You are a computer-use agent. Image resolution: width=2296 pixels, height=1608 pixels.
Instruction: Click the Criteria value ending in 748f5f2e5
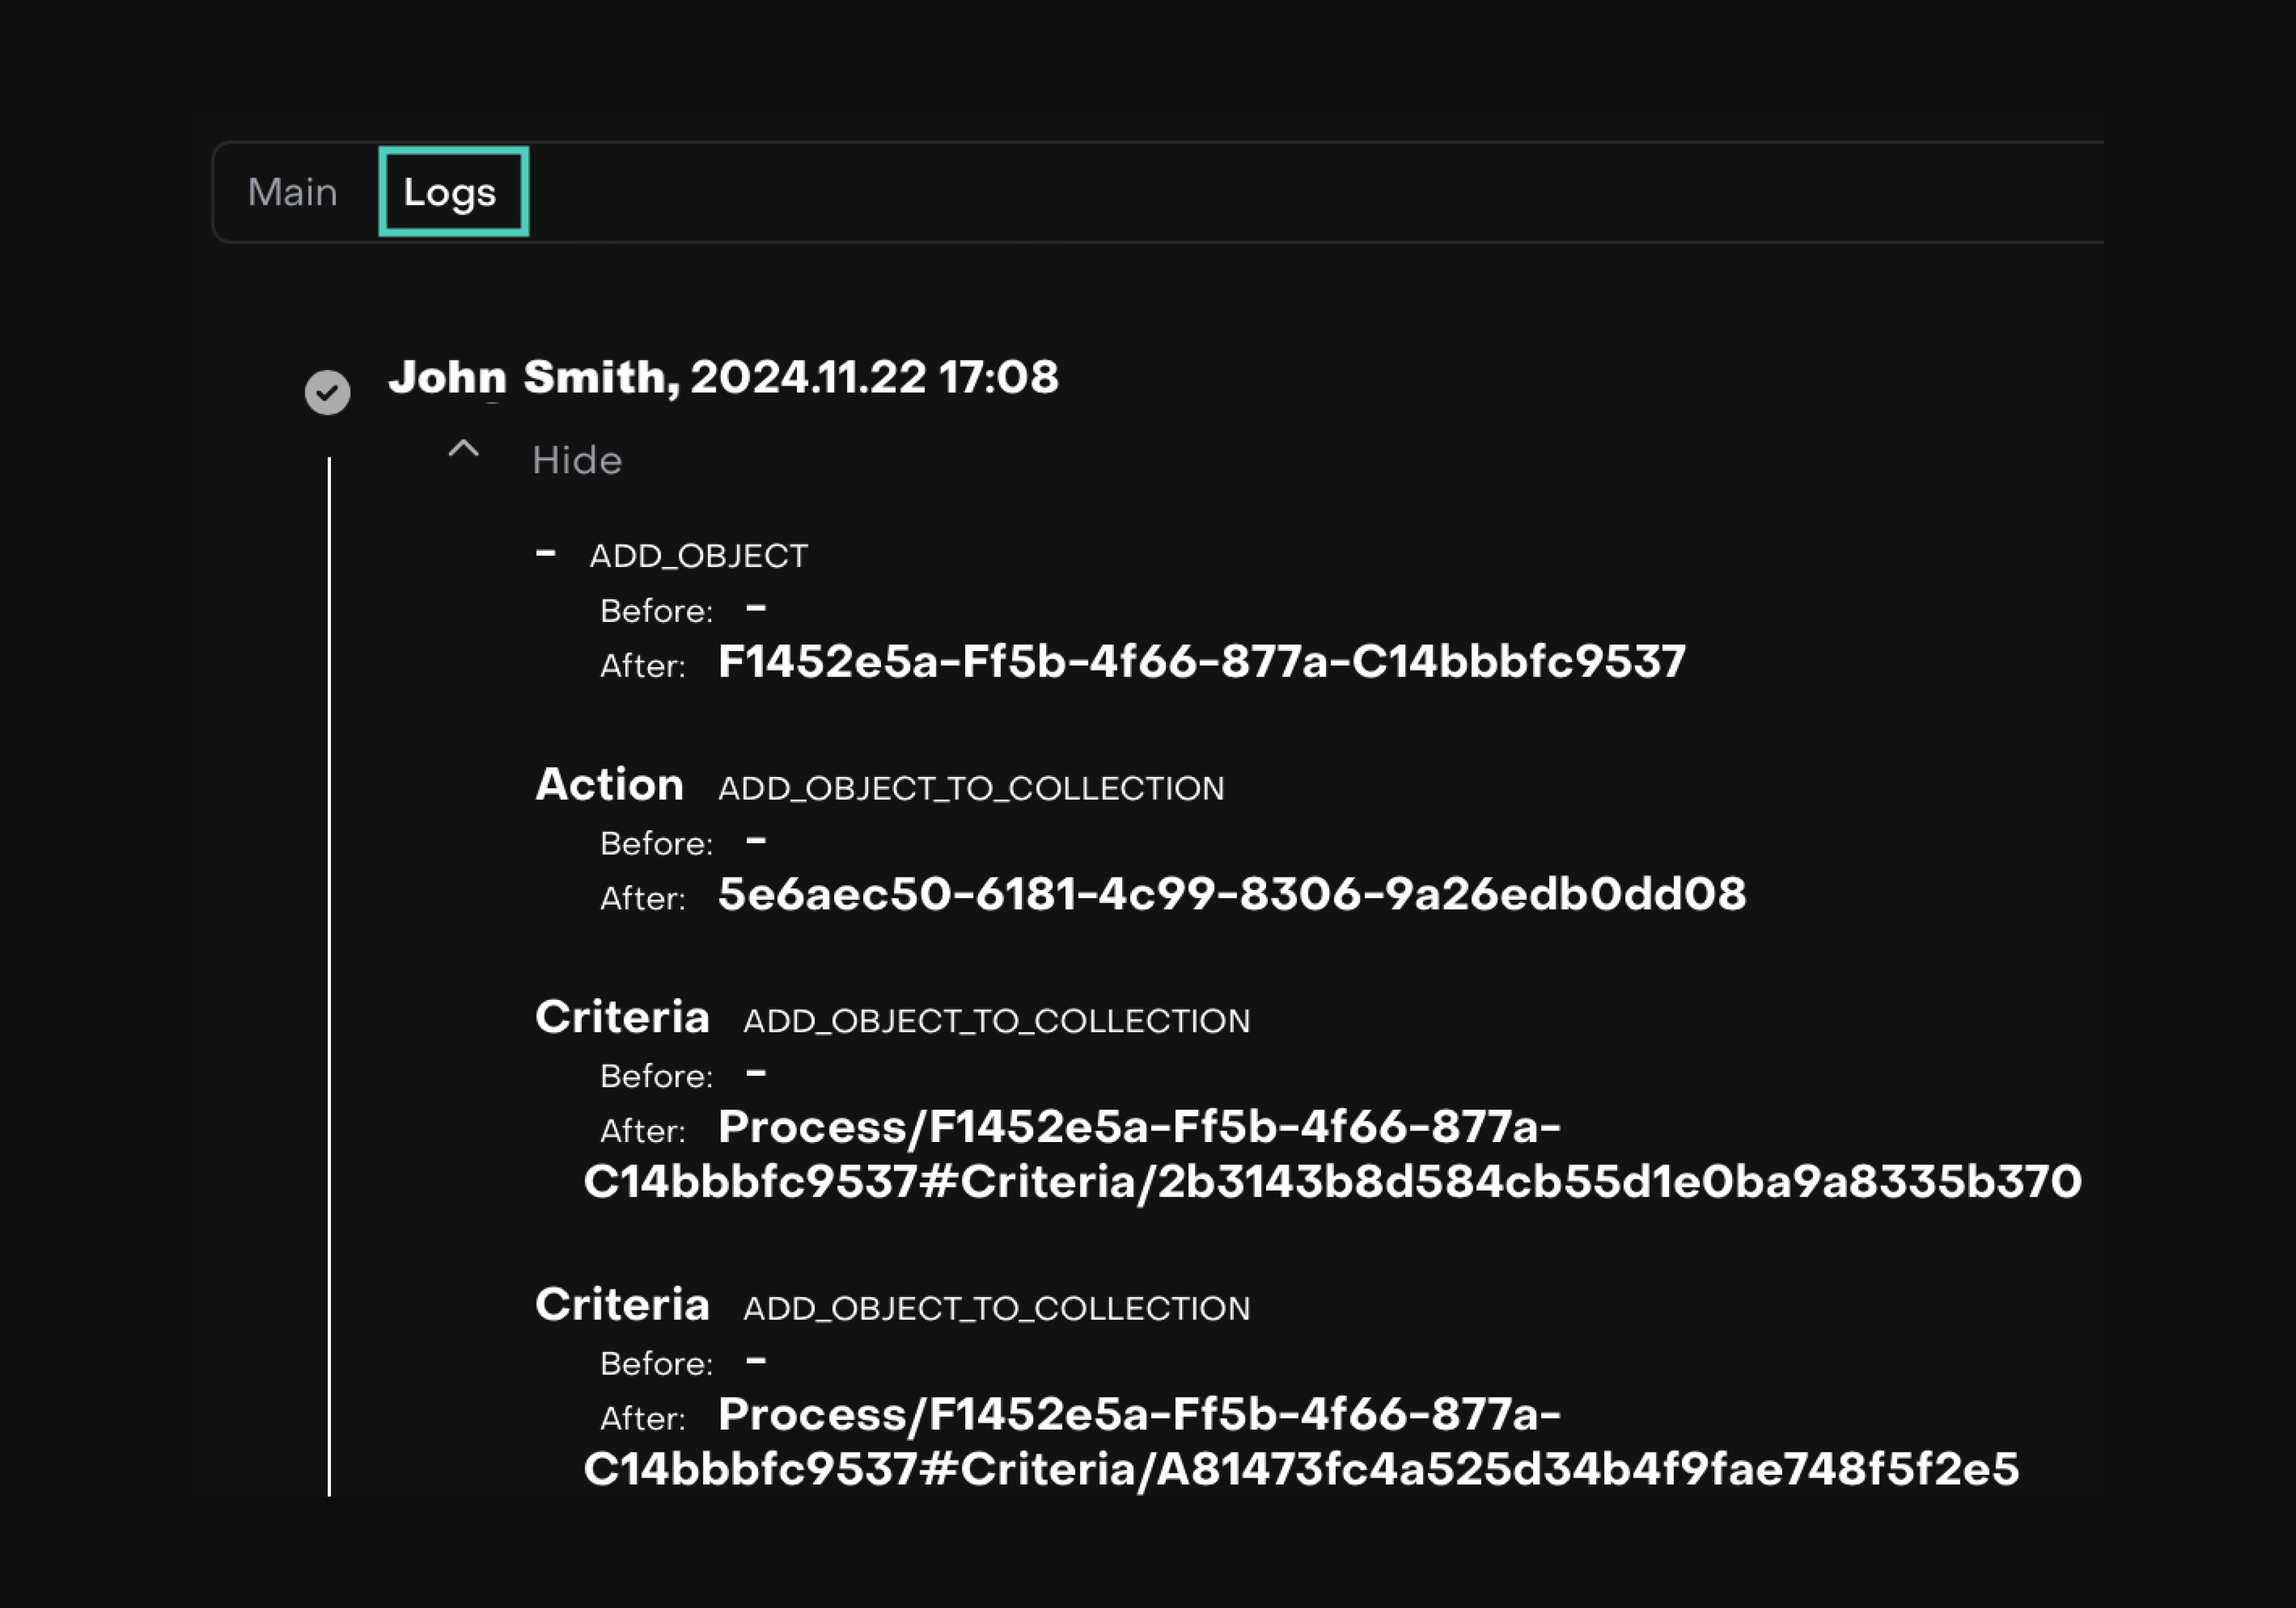[x=1300, y=1469]
